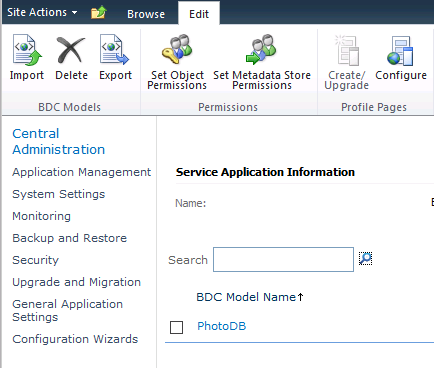Image resolution: width=434 pixels, height=368 pixels.
Task: Open Backup and Restore
Action: pyautogui.click(x=70, y=238)
